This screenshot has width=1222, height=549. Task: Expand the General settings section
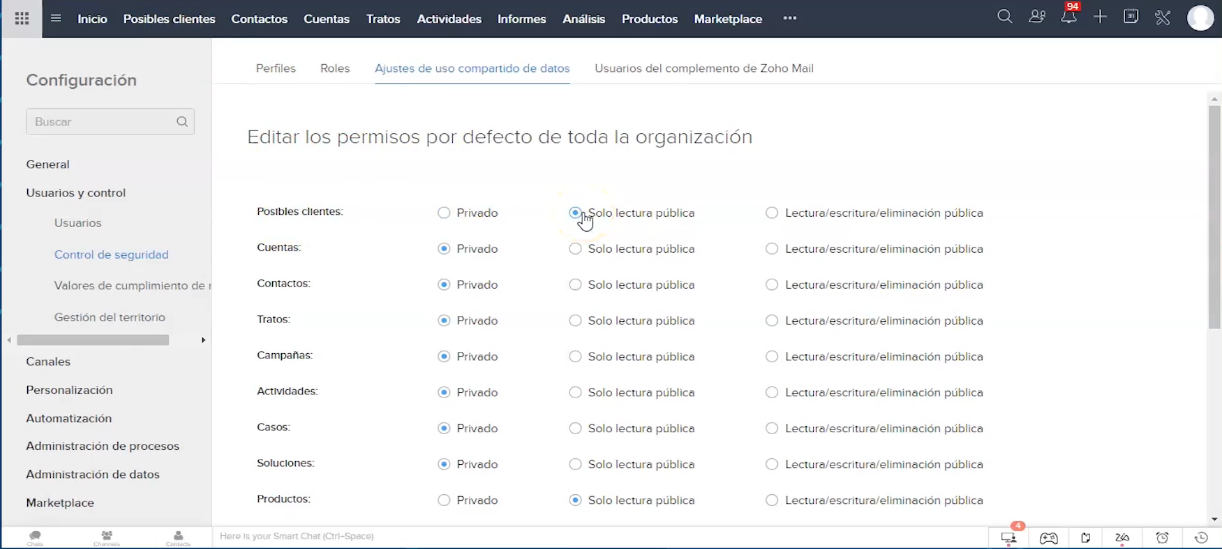pyautogui.click(x=48, y=164)
